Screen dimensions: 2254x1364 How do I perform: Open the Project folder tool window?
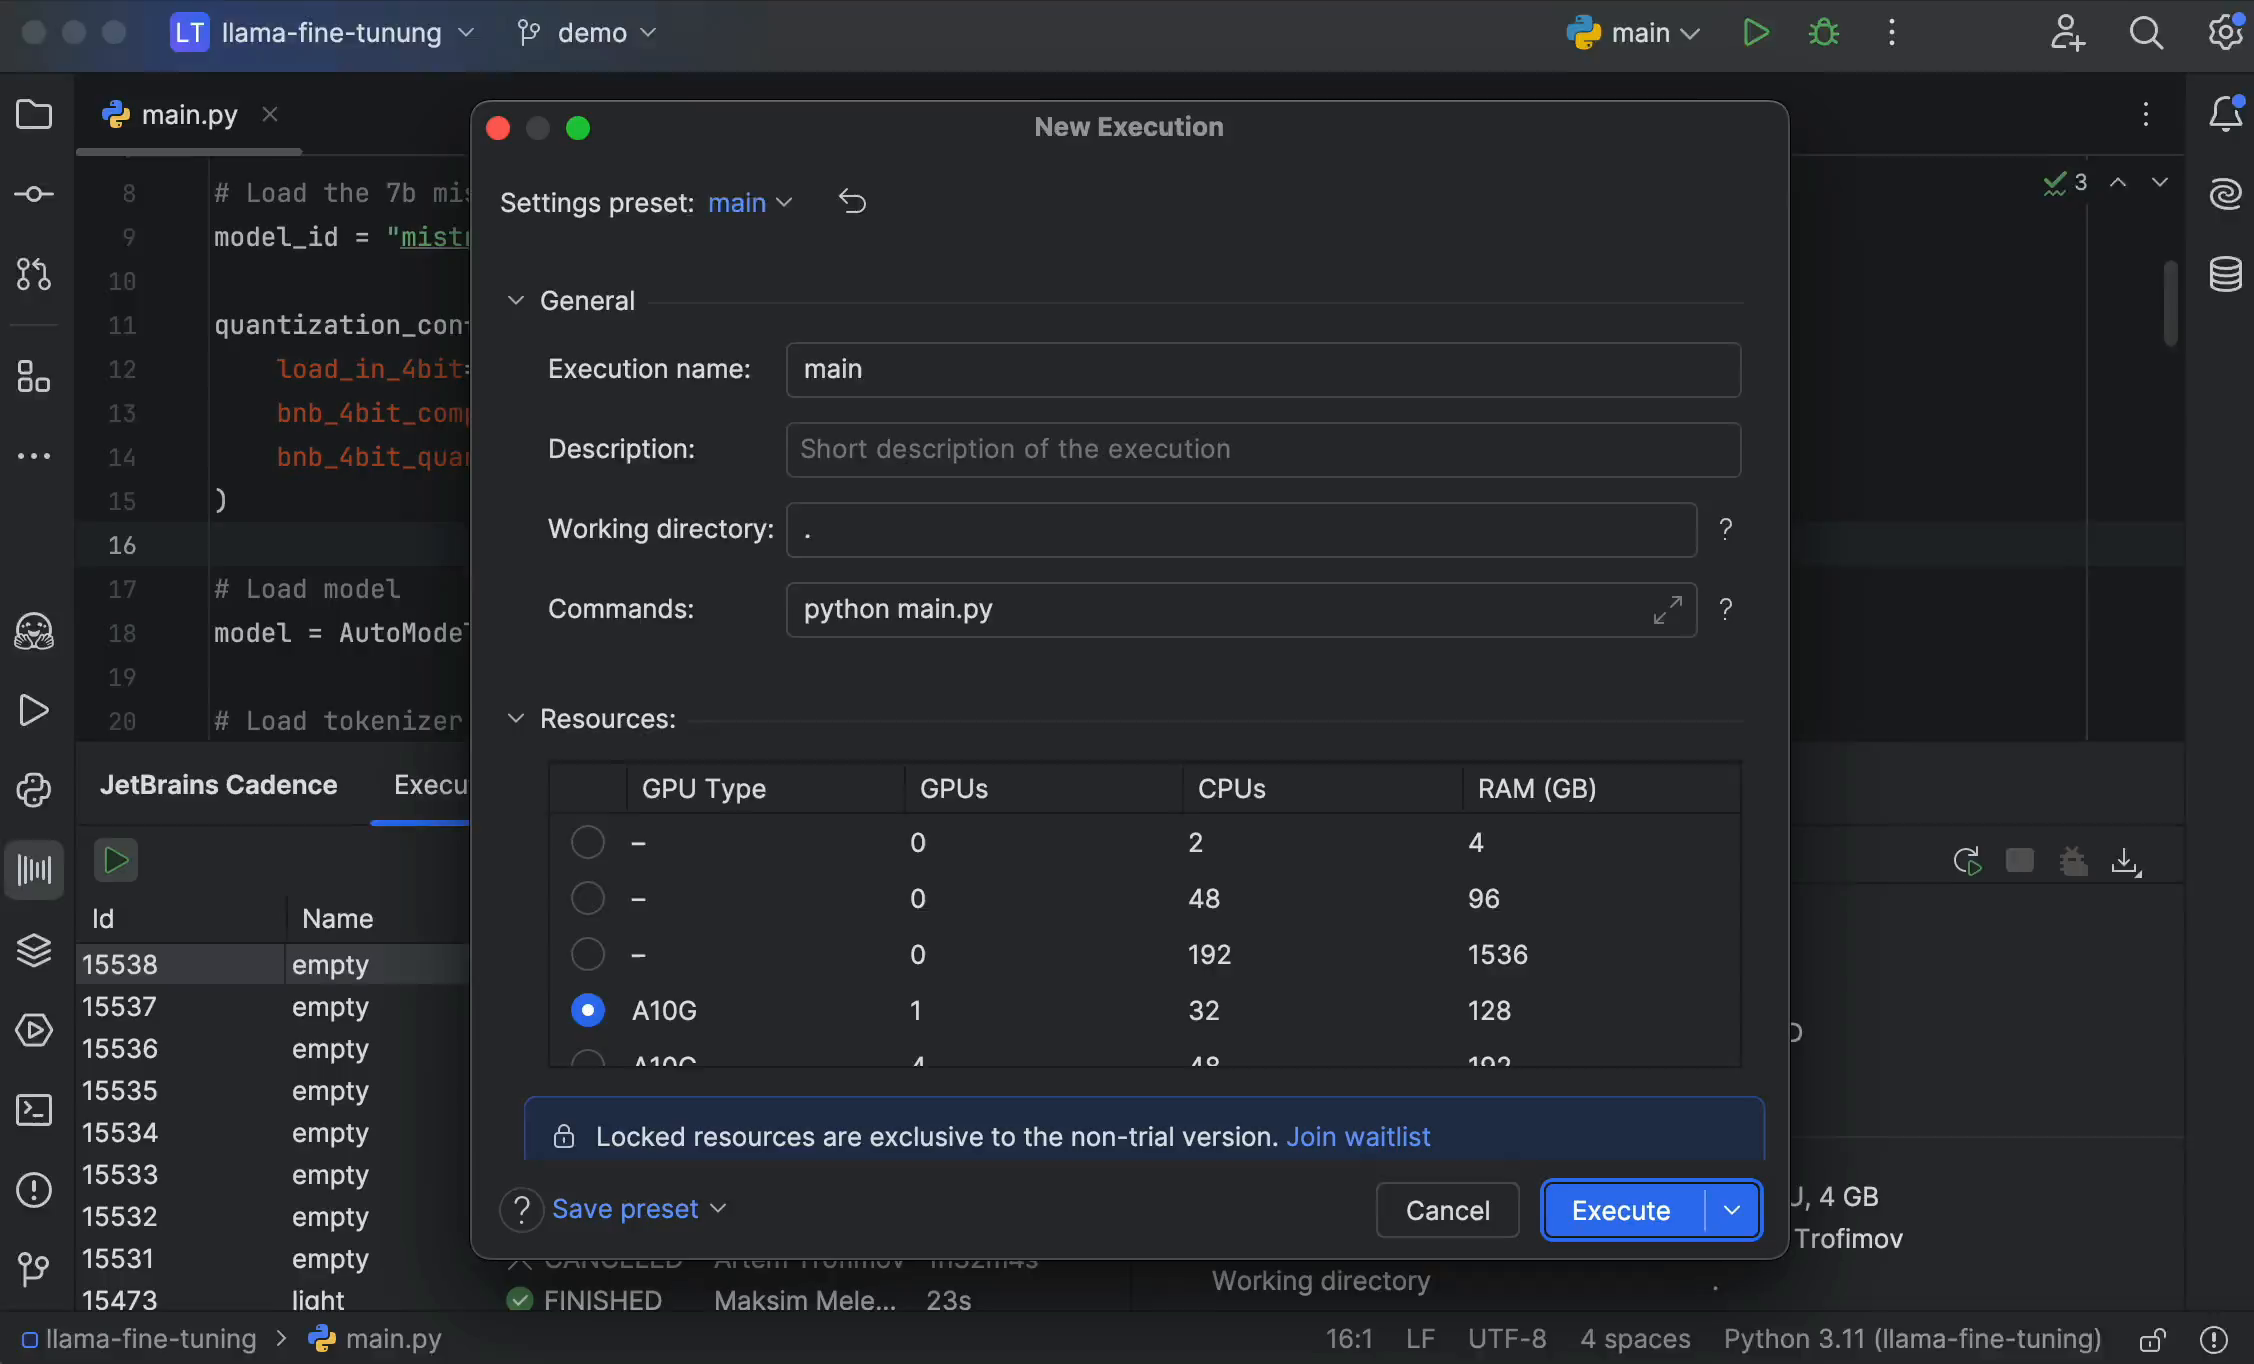tap(34, 114)
